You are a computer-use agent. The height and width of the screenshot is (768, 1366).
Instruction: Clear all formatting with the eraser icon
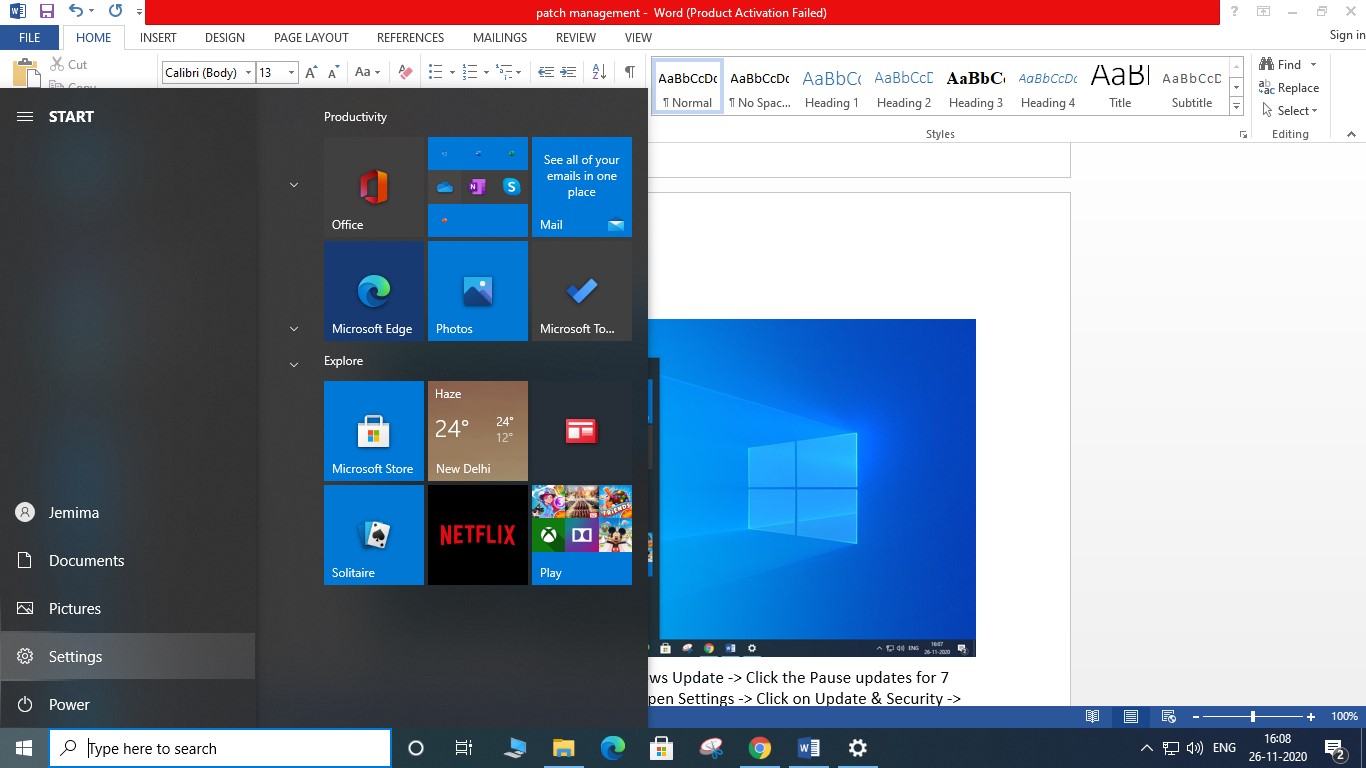[x=405, y=72]
